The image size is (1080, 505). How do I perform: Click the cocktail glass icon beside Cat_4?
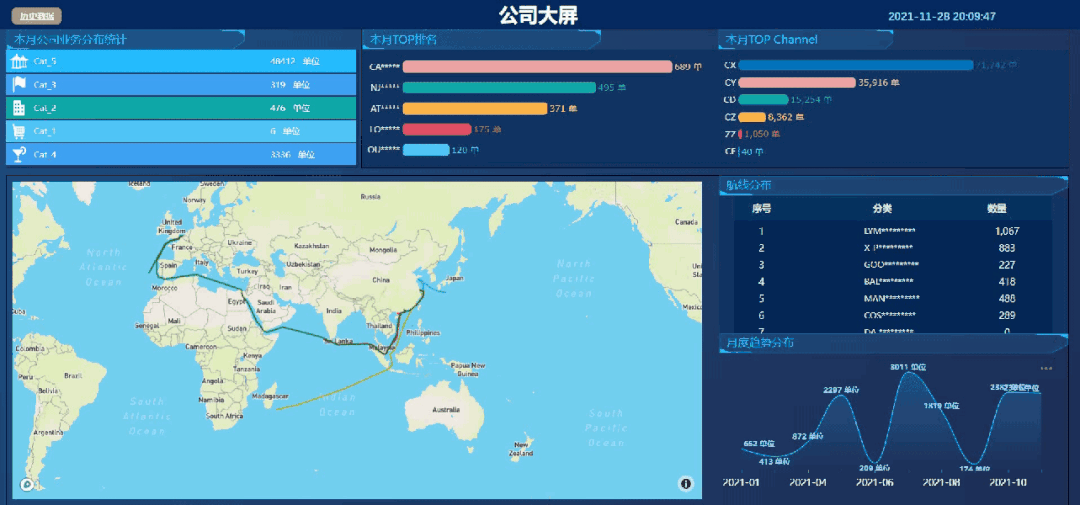click(19, 154)
